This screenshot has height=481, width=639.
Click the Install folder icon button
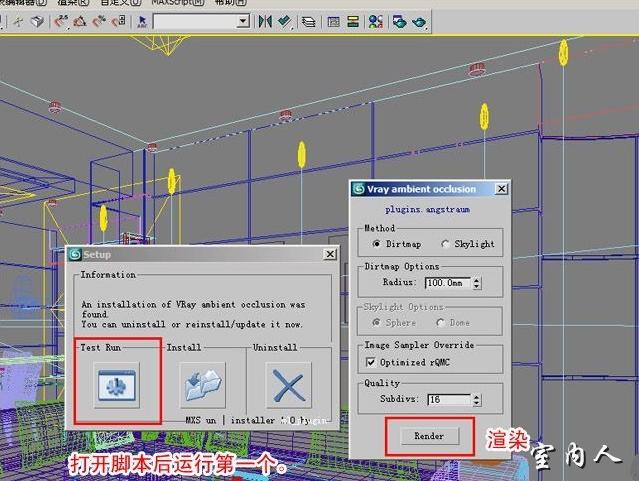click(203, 385)
